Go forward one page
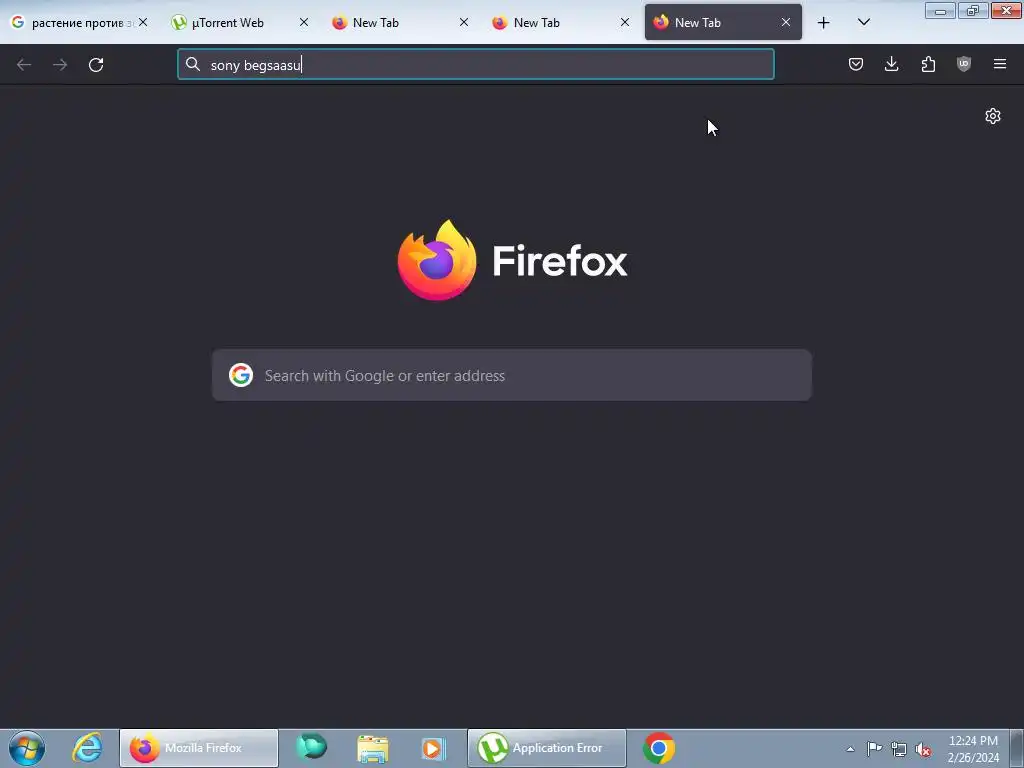This screenshot has height=768, width=1024. (60, 65)
